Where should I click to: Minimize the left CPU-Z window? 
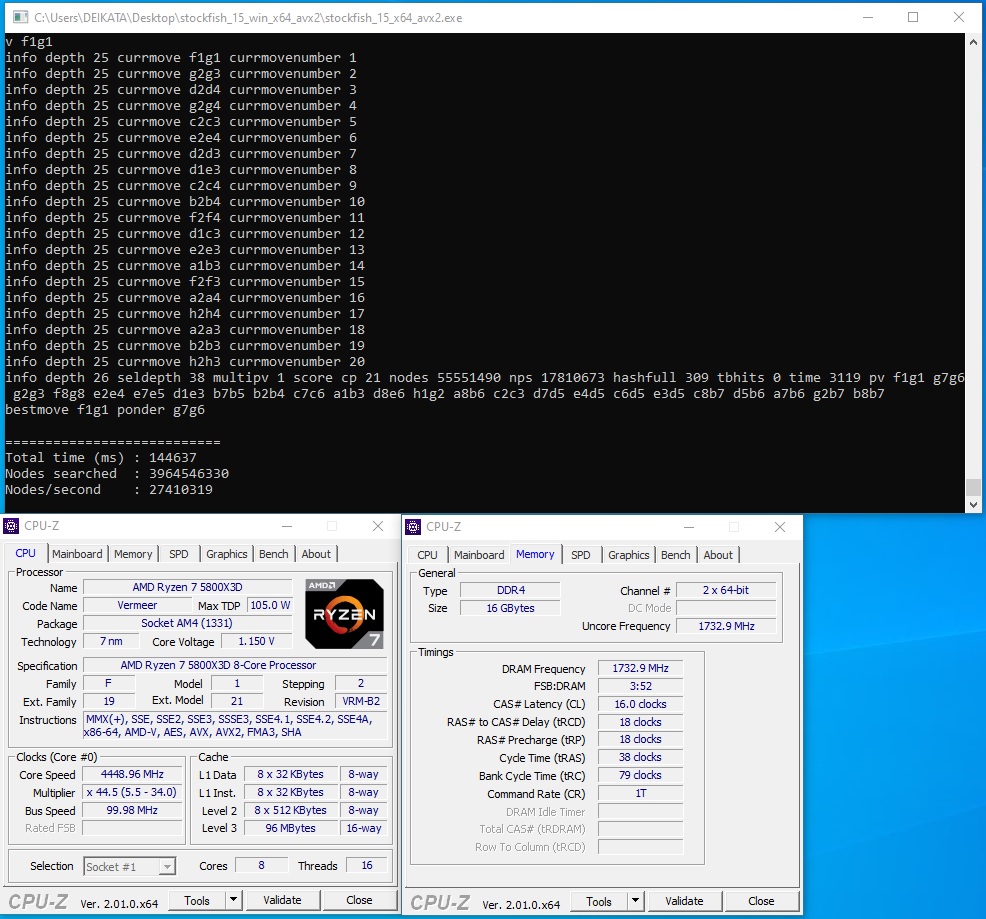point(287,526)
